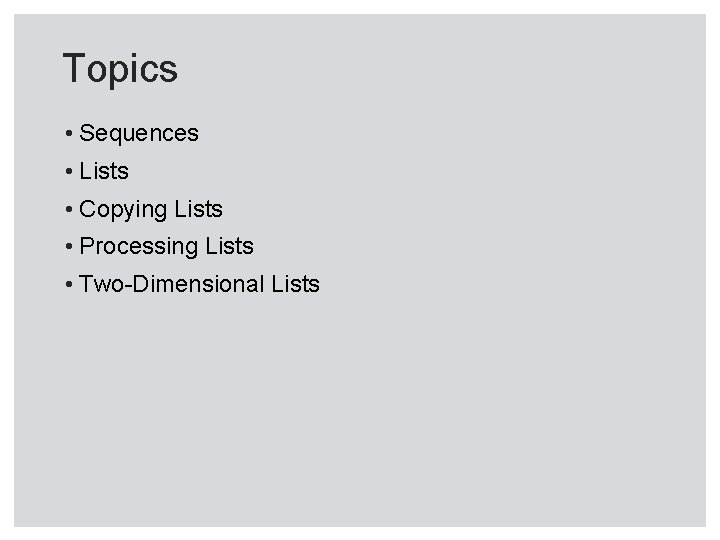The width and height of the screenshot is (720, 540).
Task: Click the word "Processing"
Action: pyautogui.click(x=139, y=246)
